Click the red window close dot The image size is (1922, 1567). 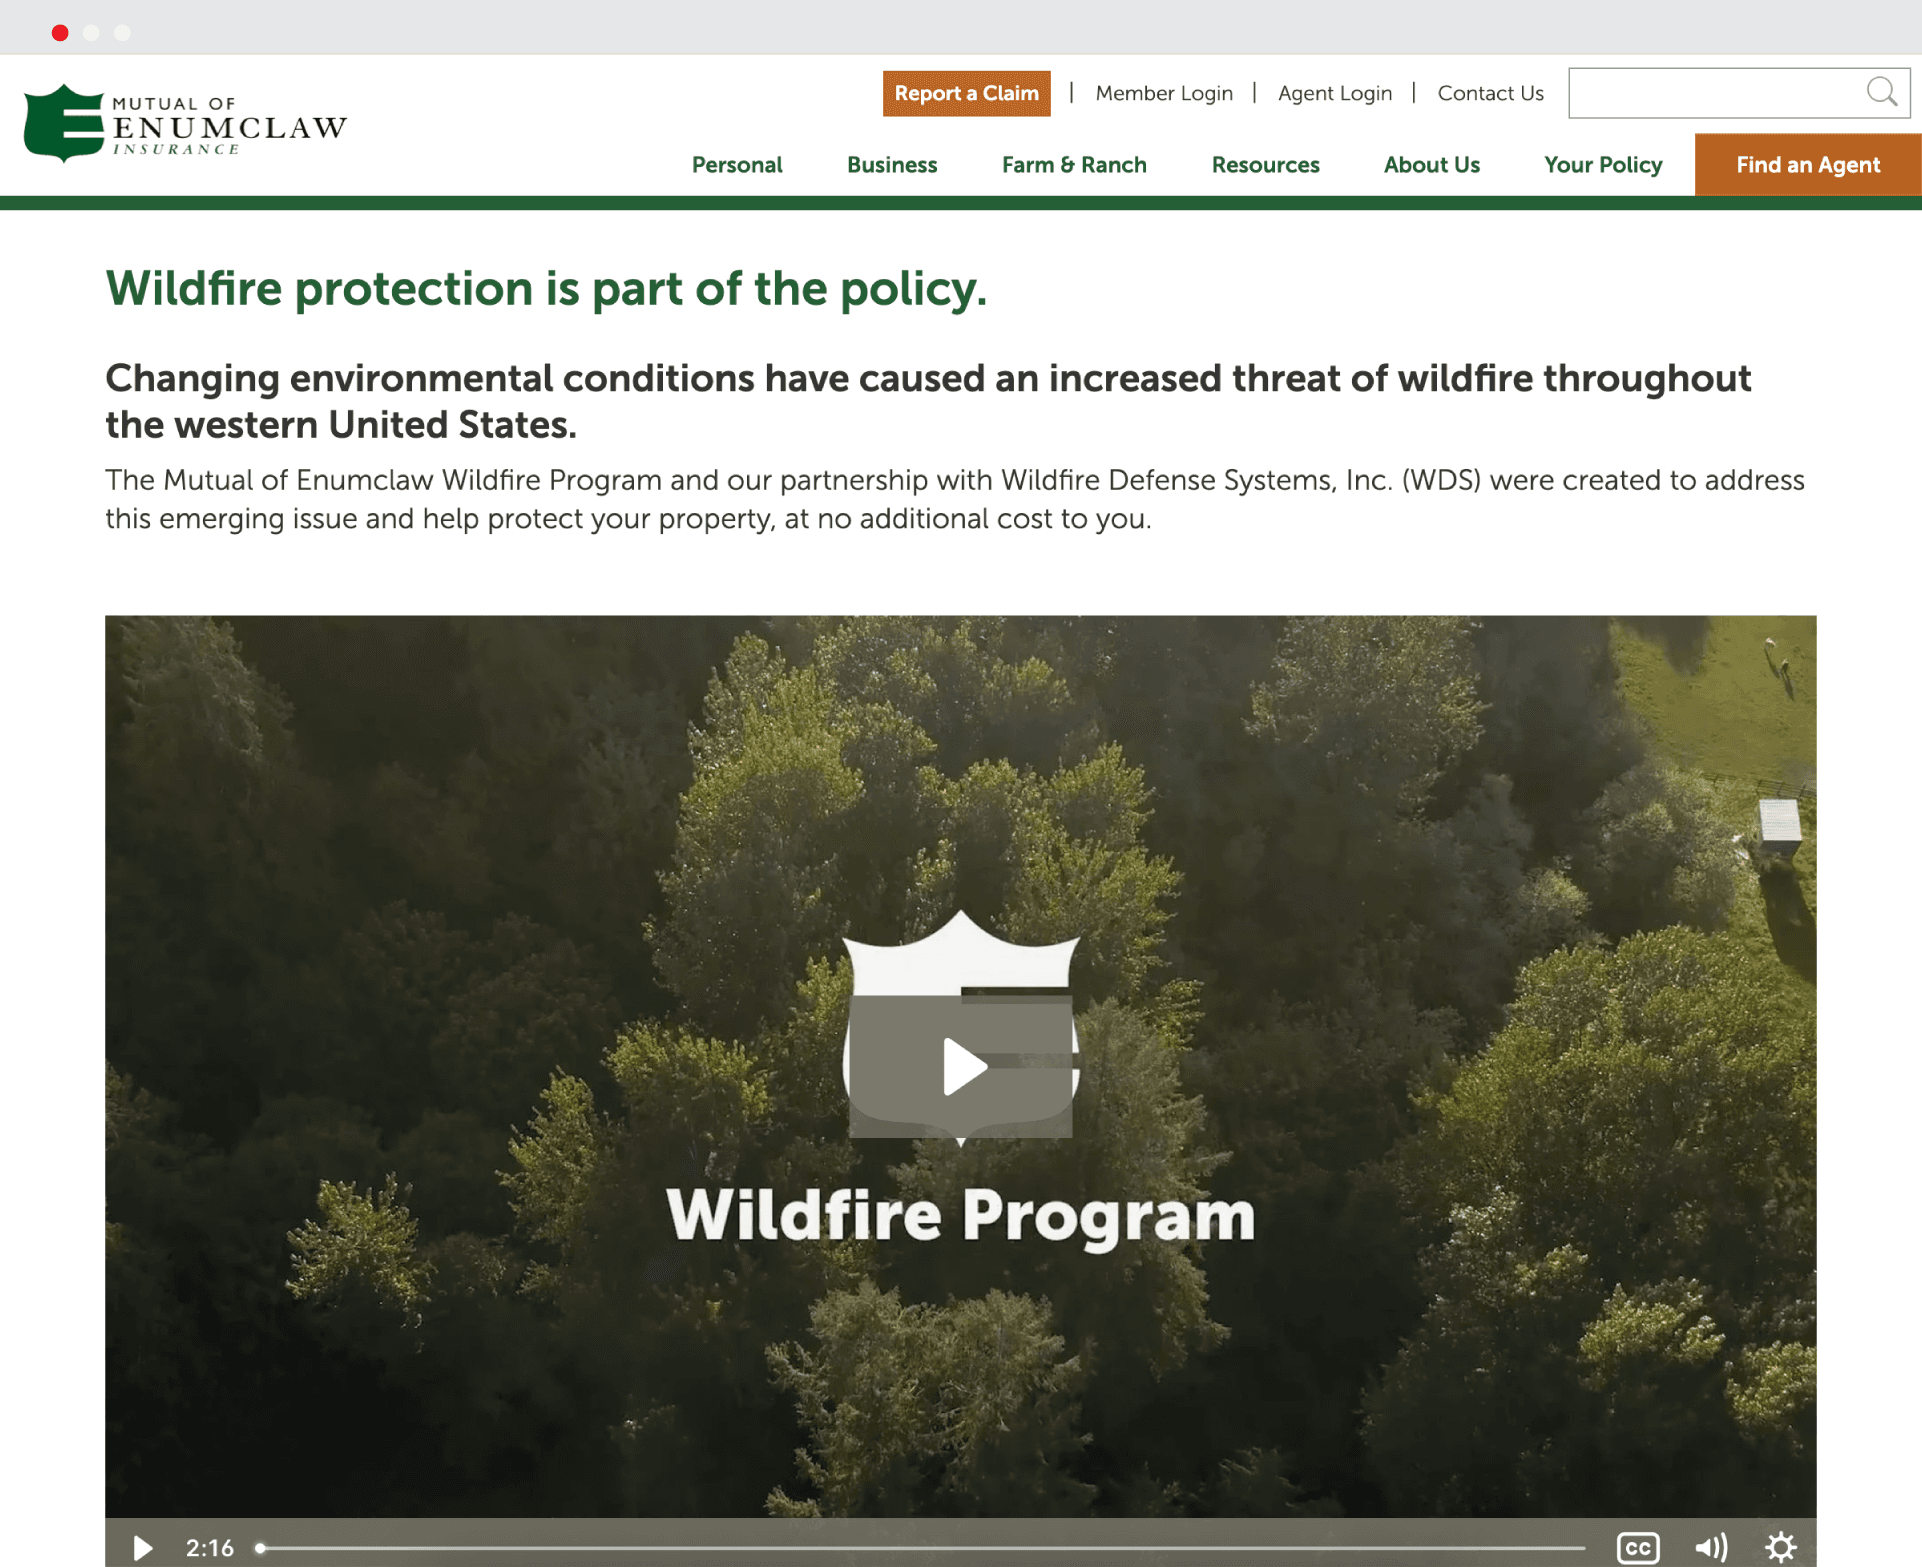click(60, 33)
